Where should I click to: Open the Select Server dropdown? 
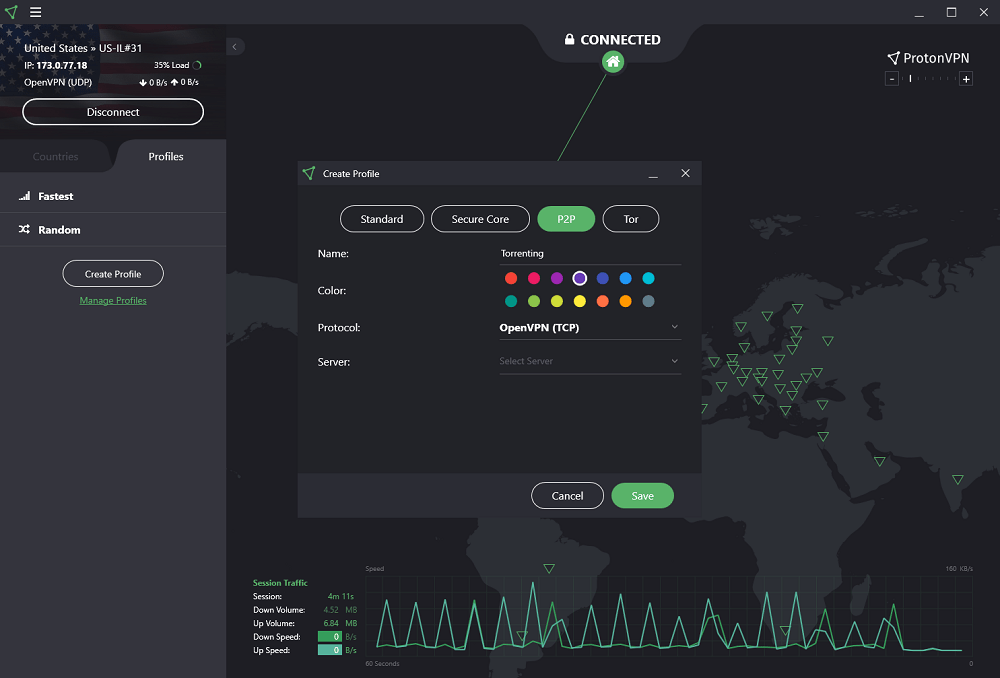(x=590, y=361)
